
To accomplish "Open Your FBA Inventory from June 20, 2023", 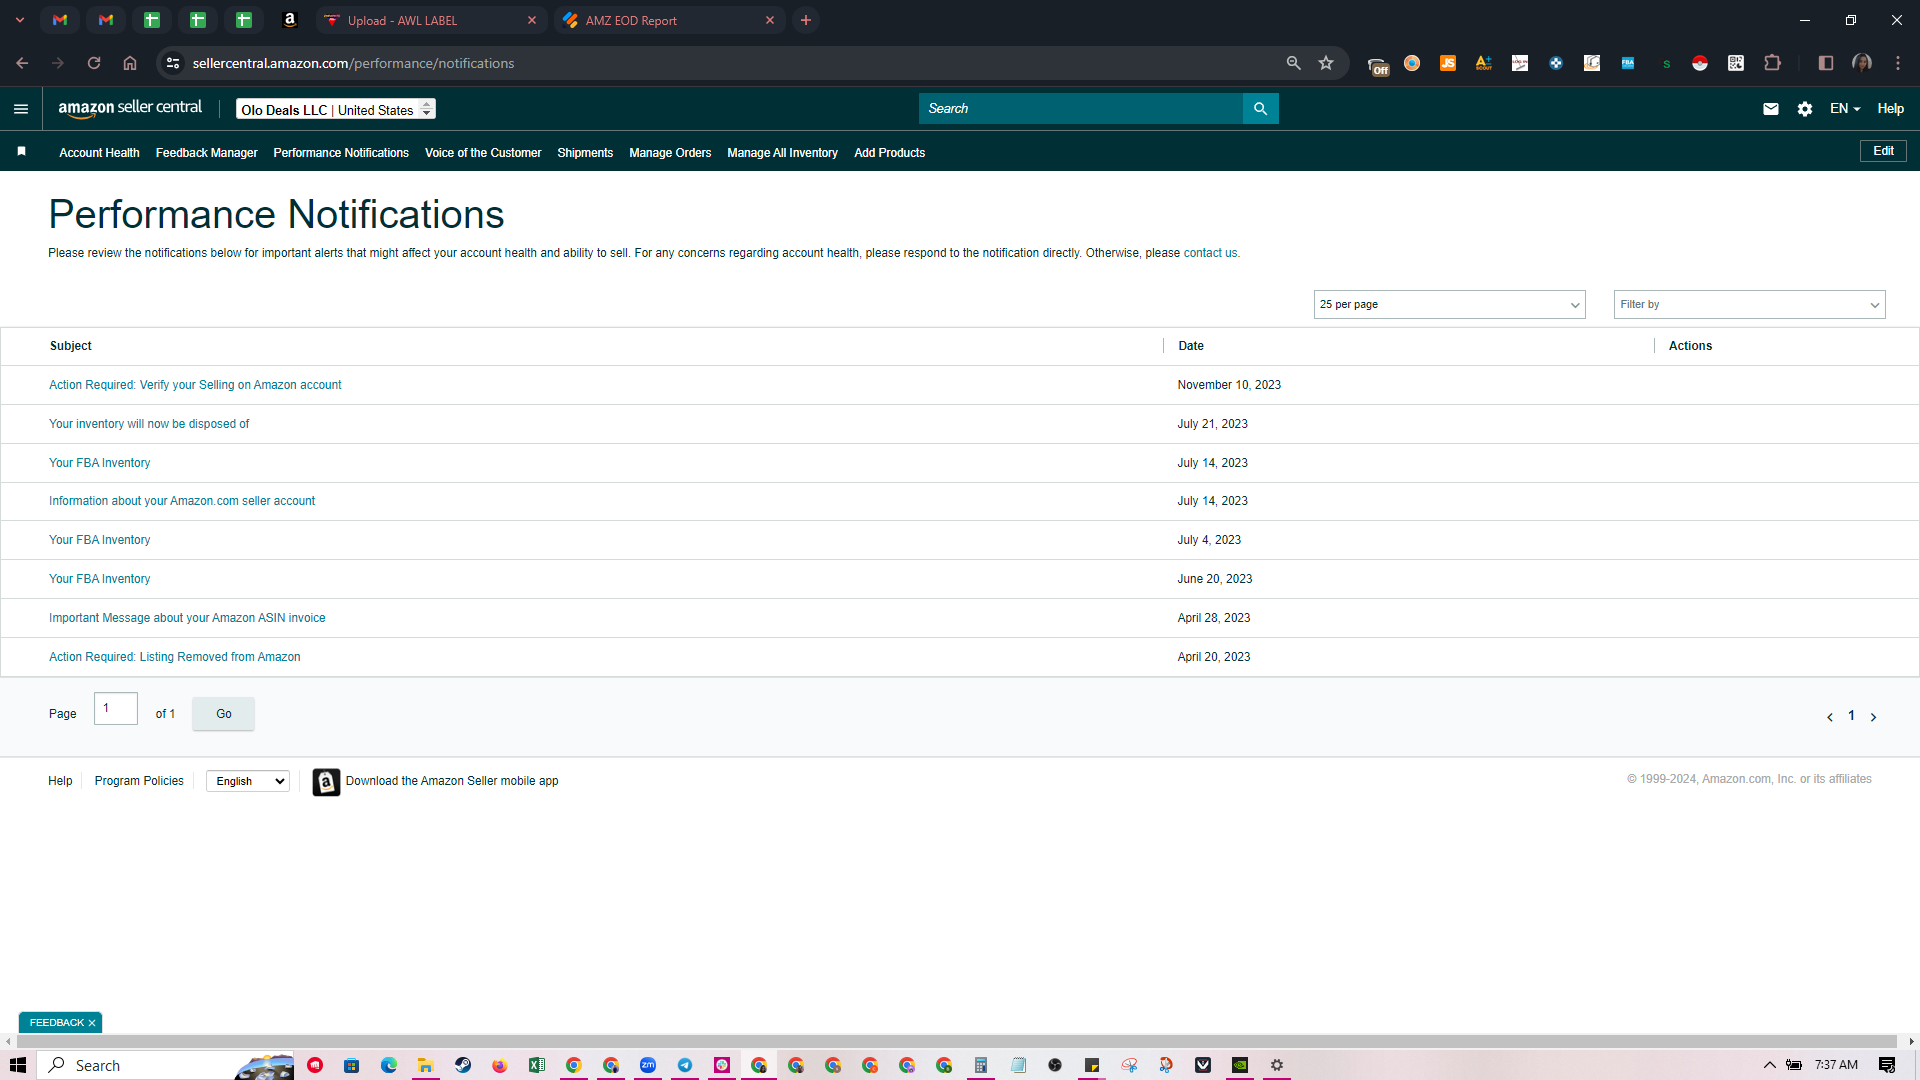I will 99,579.
